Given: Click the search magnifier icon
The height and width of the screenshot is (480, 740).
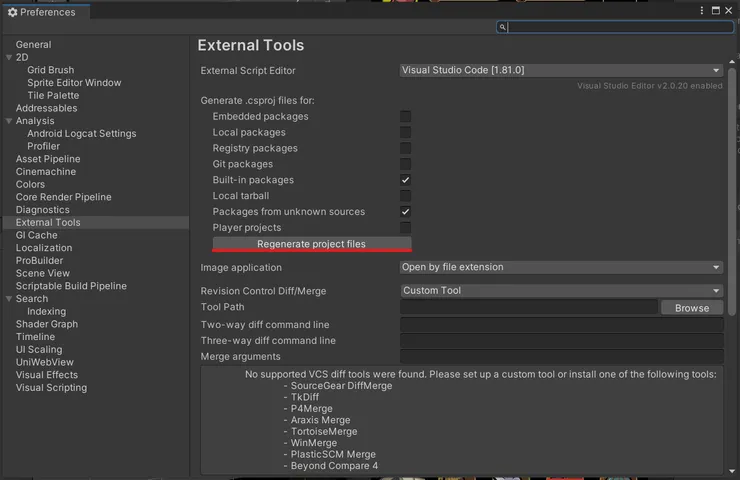Looking at the screenshot, I should 503,28.
